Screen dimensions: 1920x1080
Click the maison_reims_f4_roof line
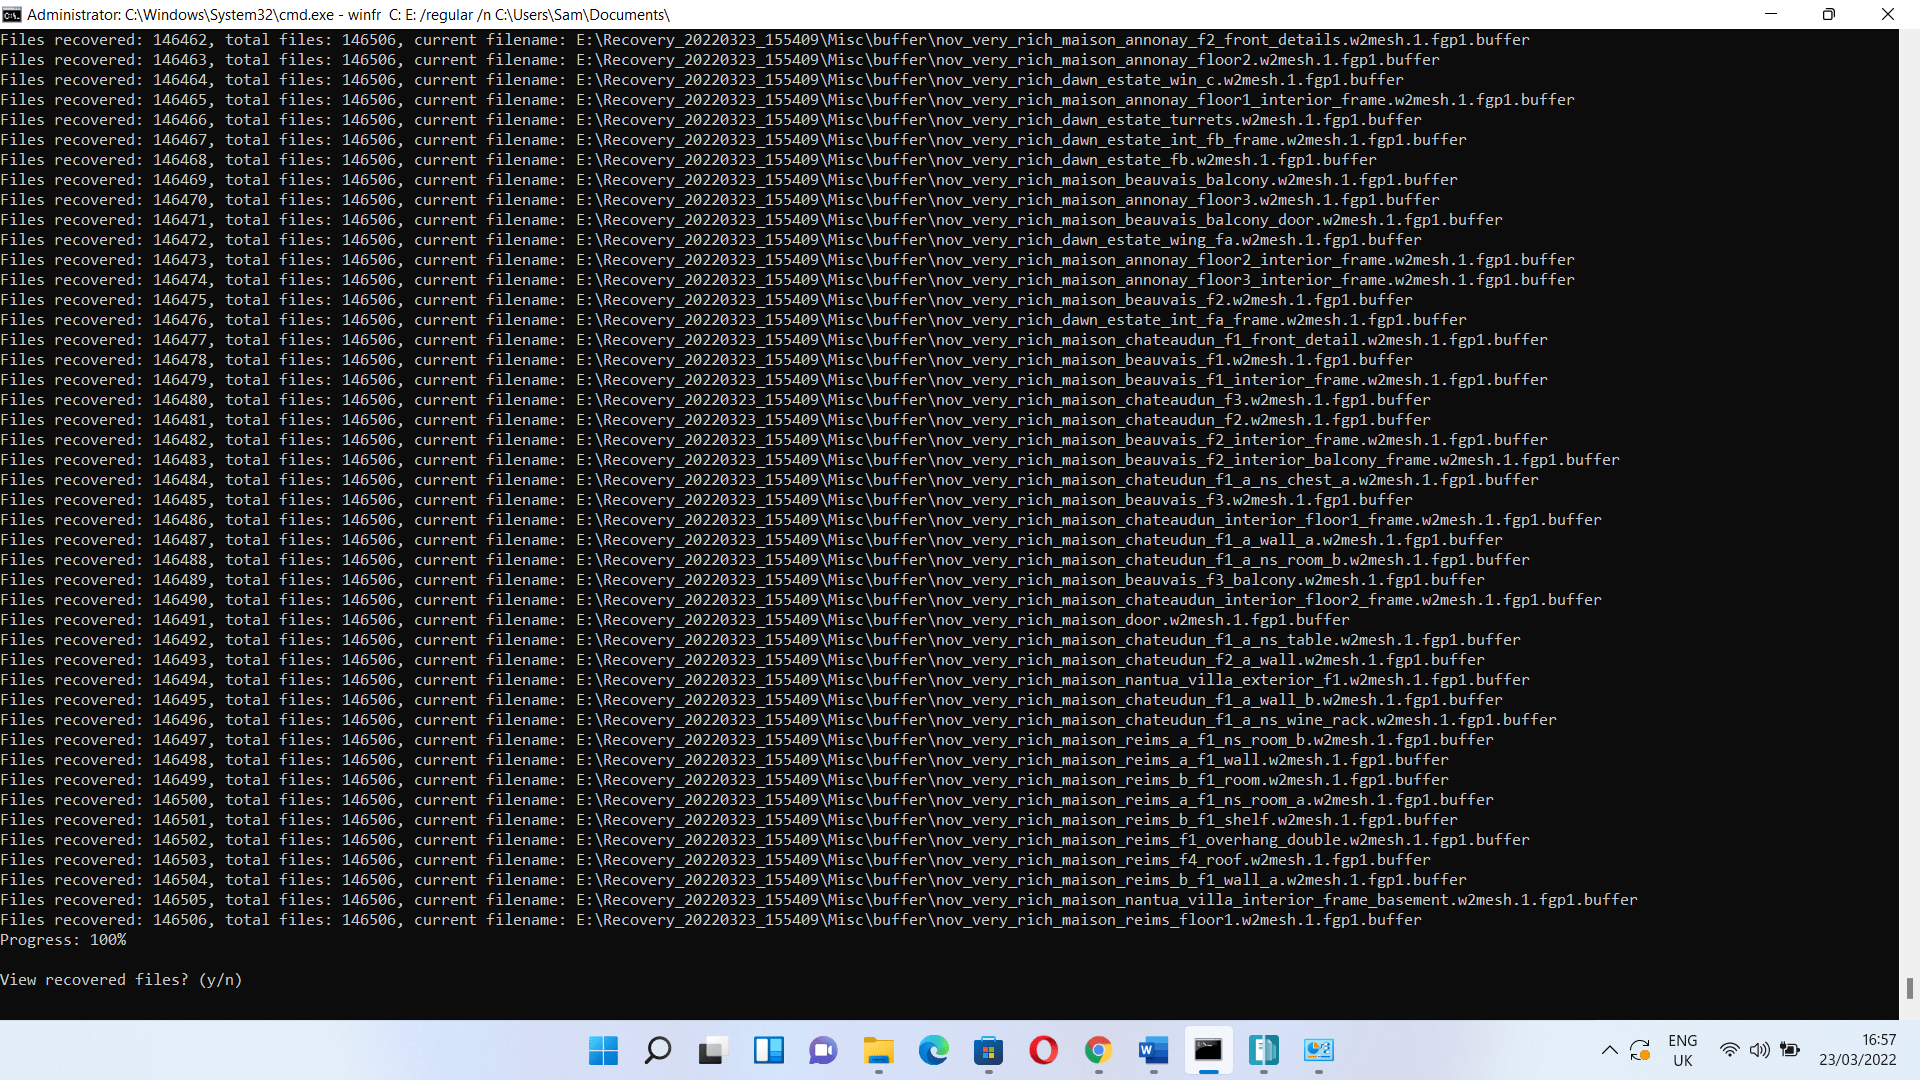[715, 860]
